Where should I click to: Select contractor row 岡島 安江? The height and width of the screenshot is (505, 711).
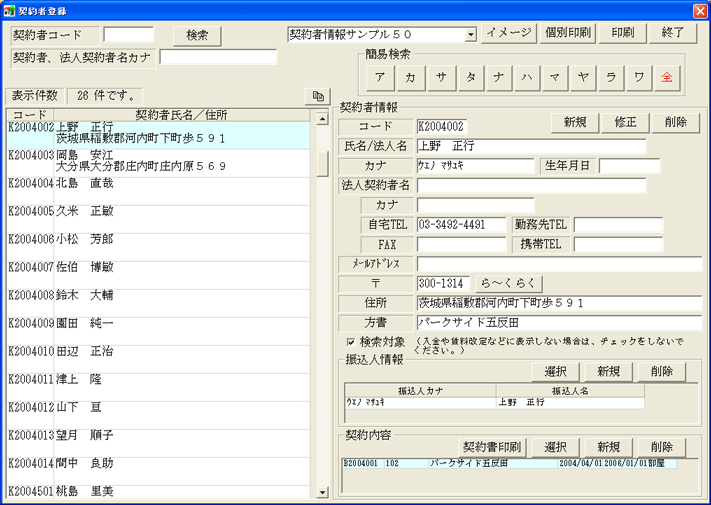tap(160, 162)
